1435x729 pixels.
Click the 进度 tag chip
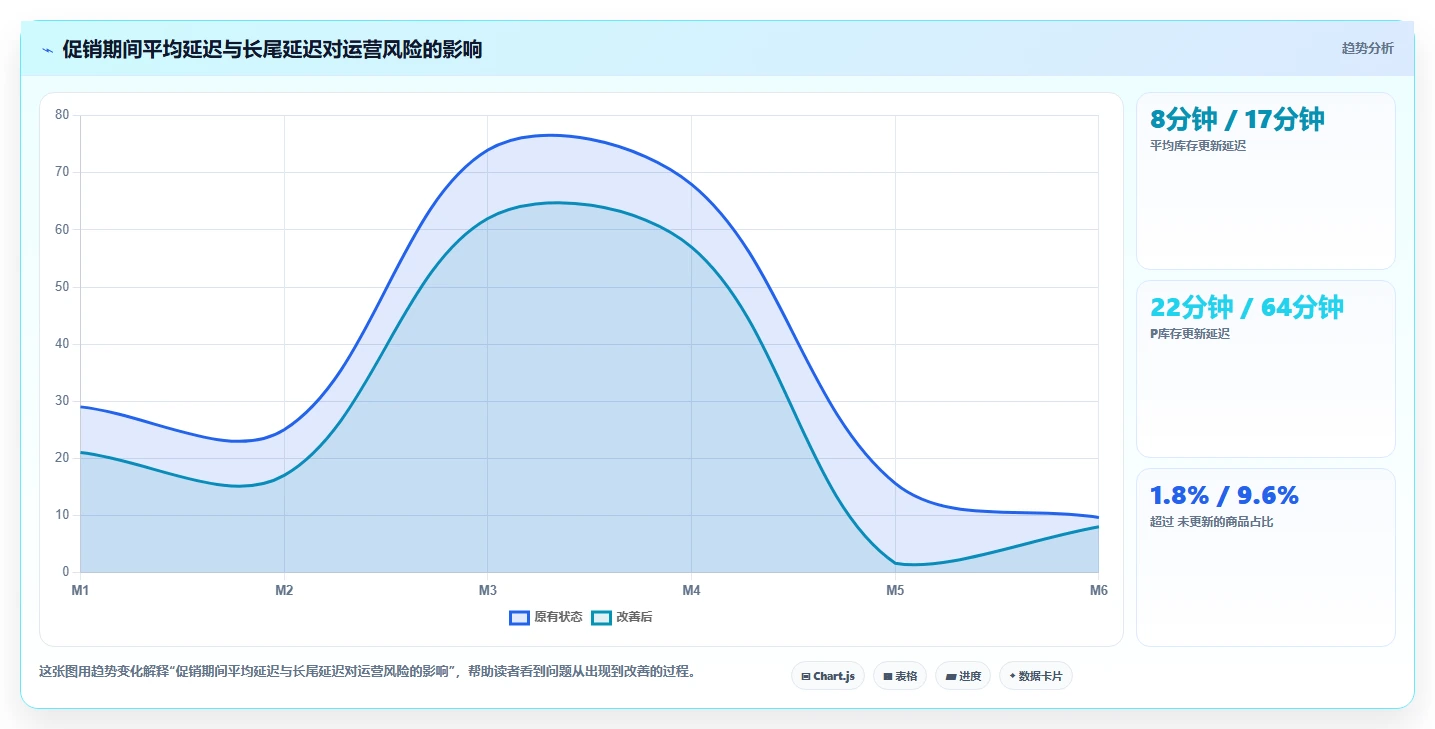tap(963, 676)
